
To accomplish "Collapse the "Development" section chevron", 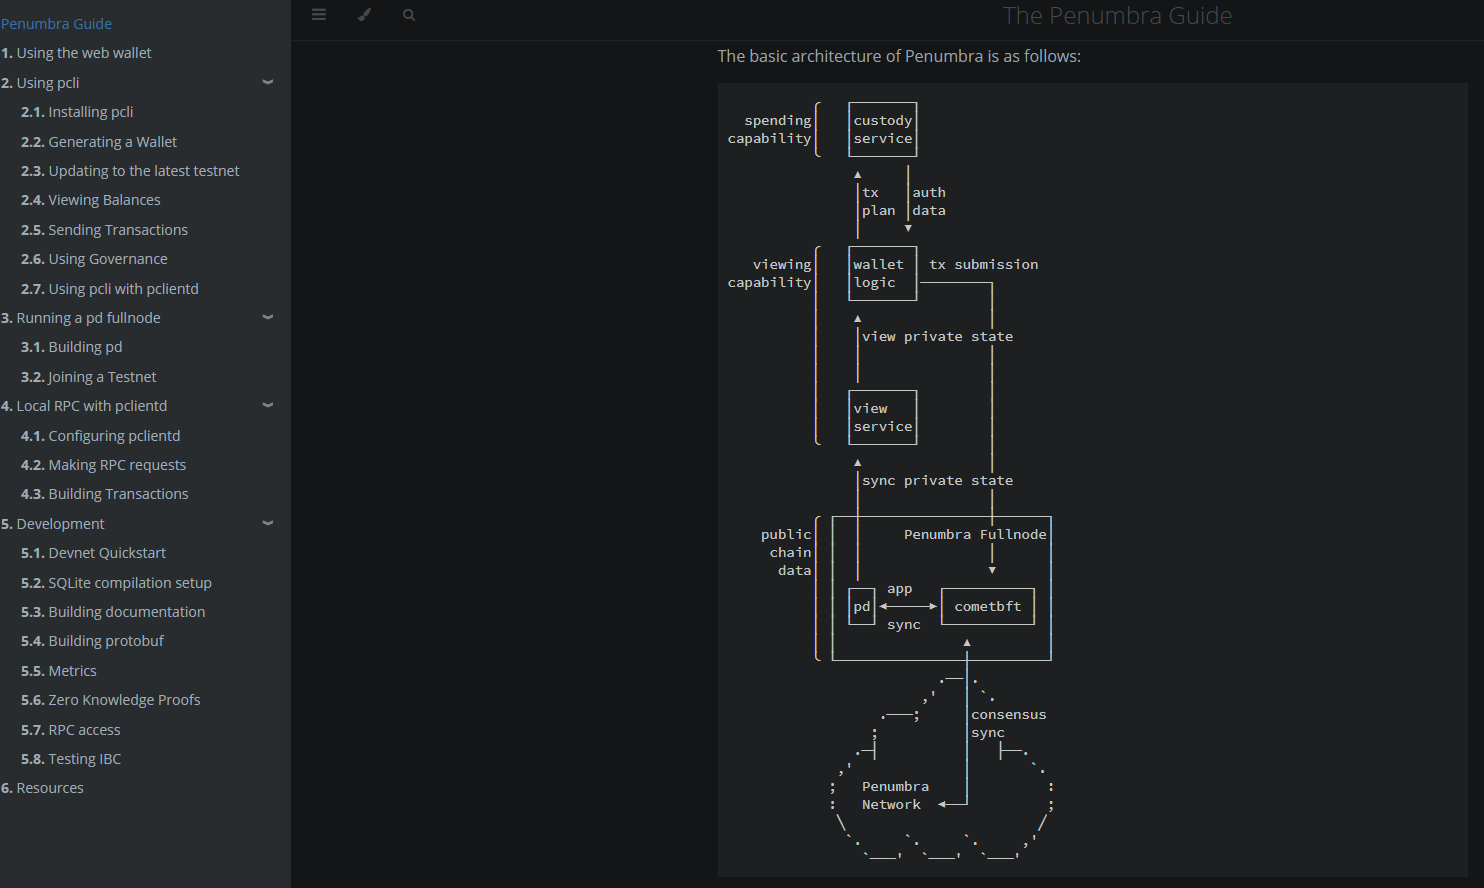I will tap(267, 523).
